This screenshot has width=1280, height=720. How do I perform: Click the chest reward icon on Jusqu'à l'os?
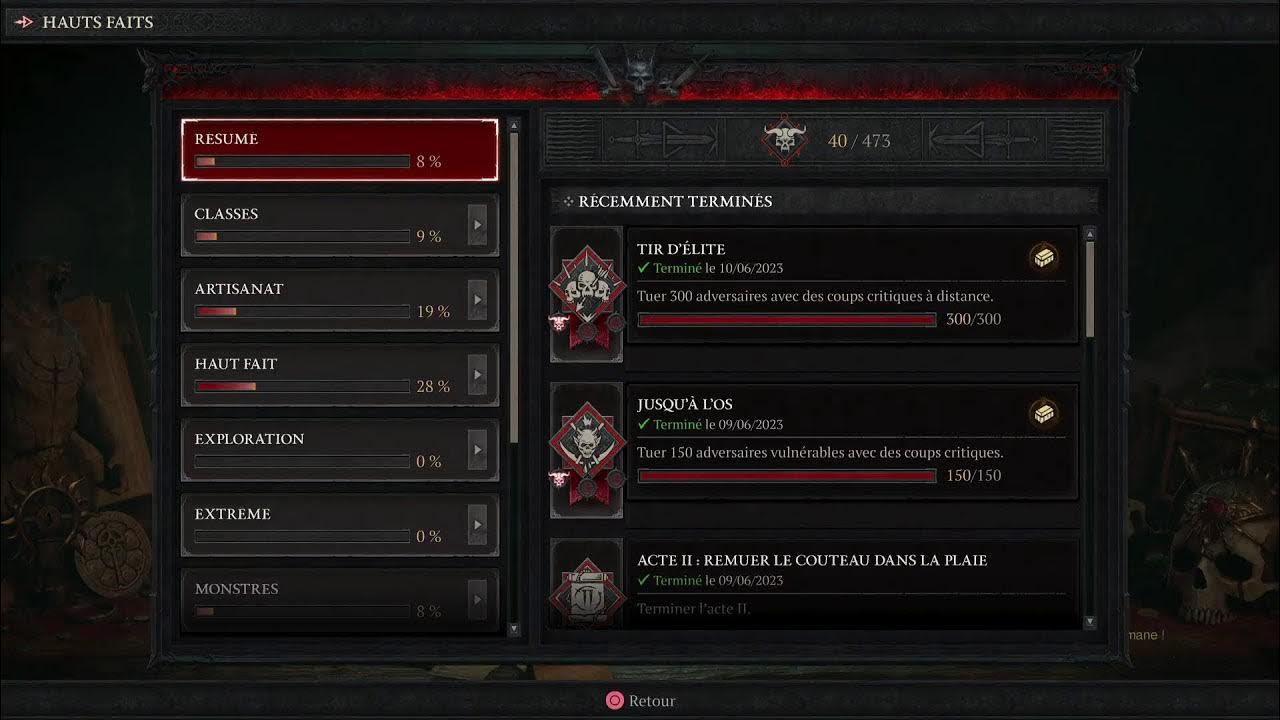coord(1045,413)
